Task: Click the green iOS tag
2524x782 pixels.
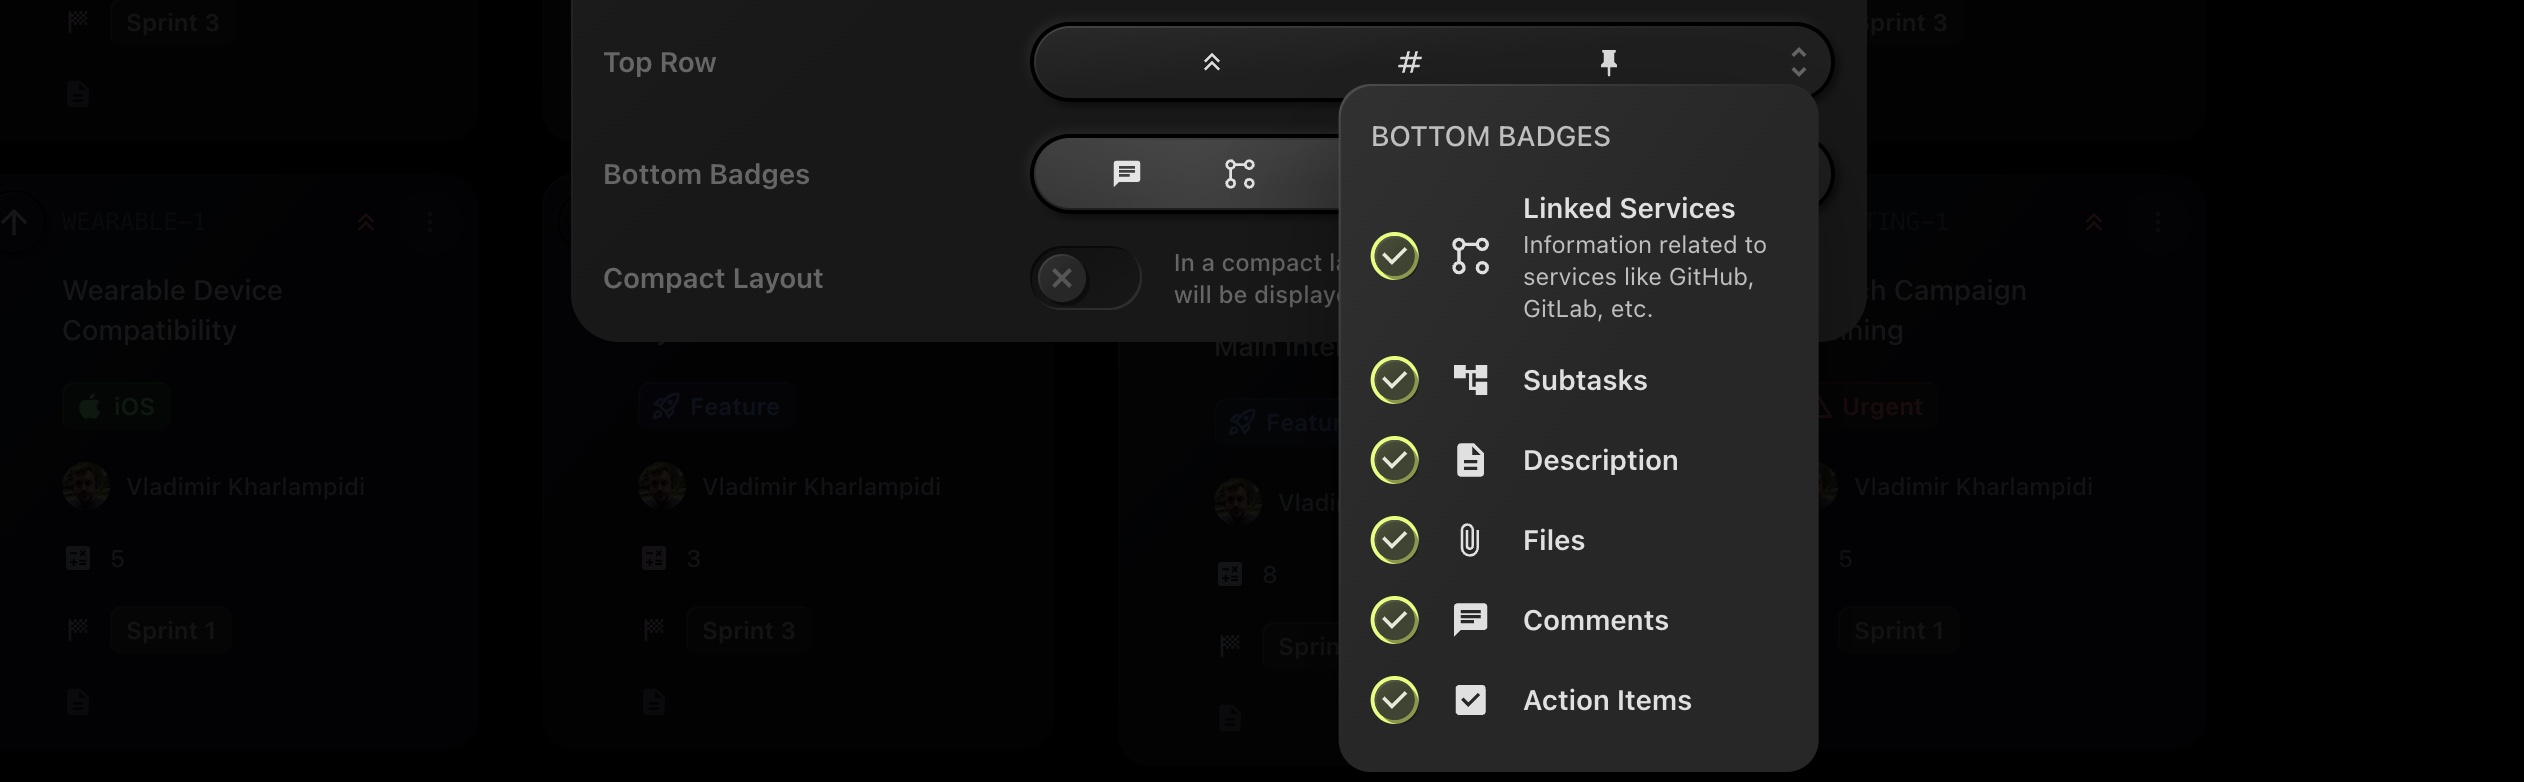Action: [x=117, y=406]
